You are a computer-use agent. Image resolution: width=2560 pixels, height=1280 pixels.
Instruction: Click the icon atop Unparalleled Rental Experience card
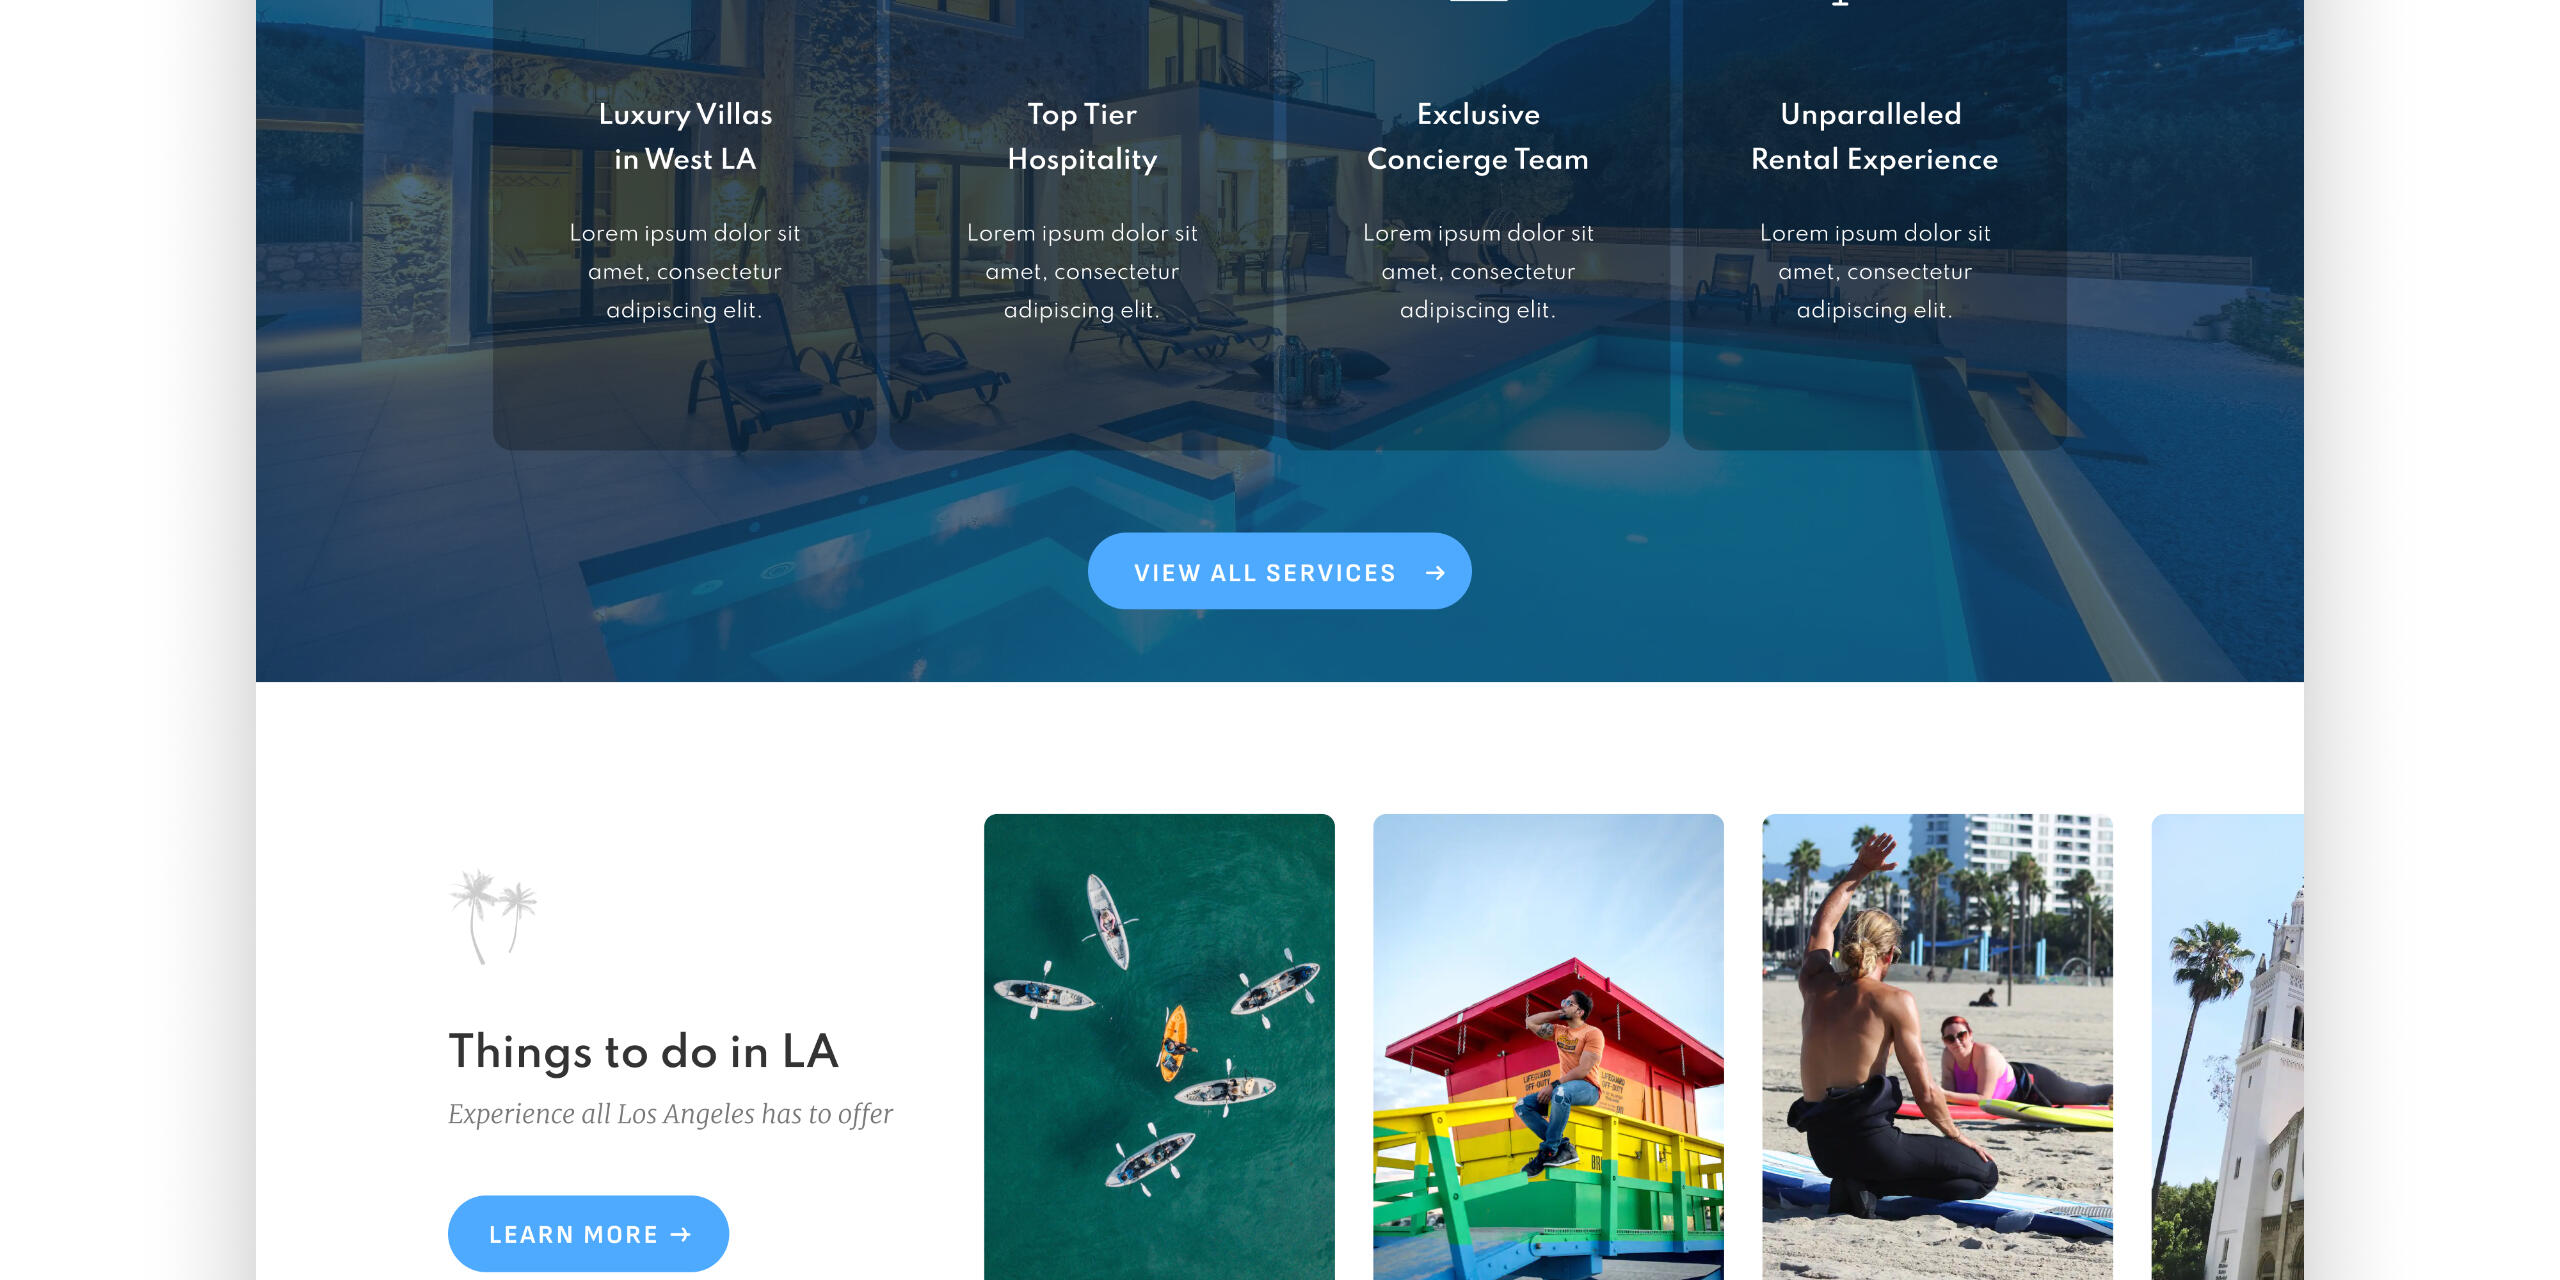[x=1840, y=3]
